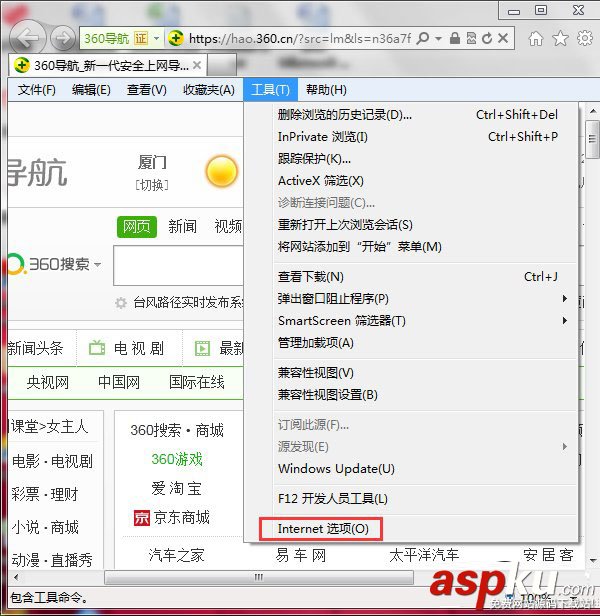Viewport: 600px width, 616px height.
Task: Click the search magnifier in address bar
Action: 423,38
